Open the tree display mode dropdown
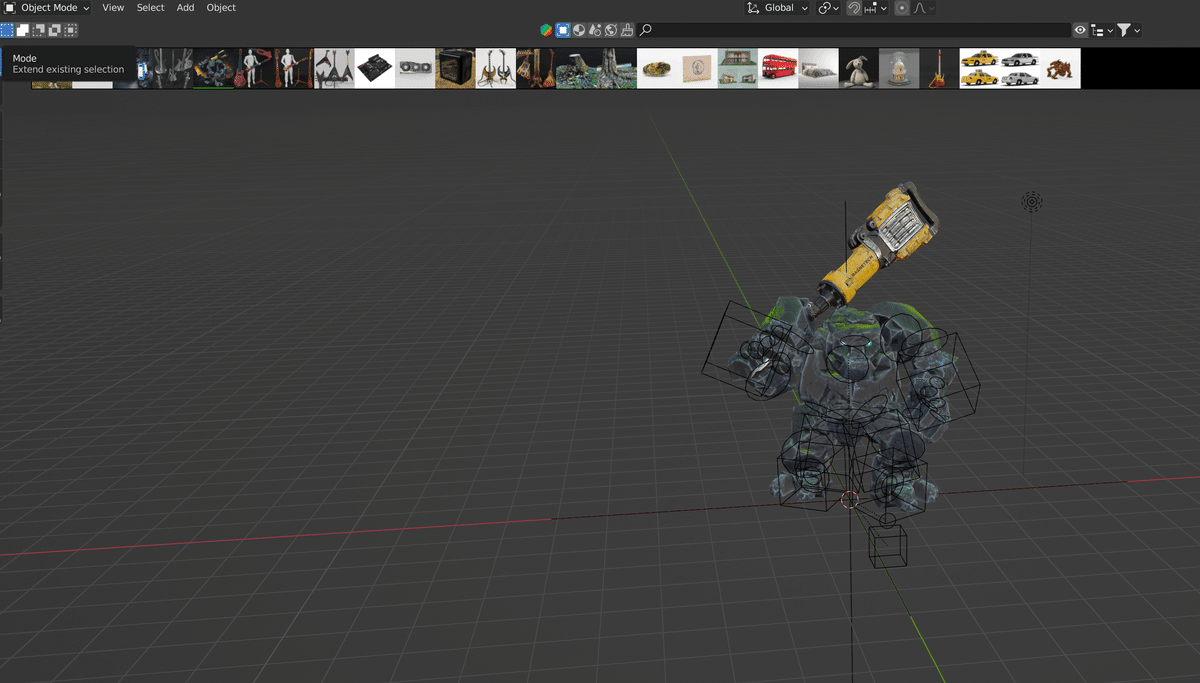Screen dimensions: 1200x683 [x=1102, y=30]
